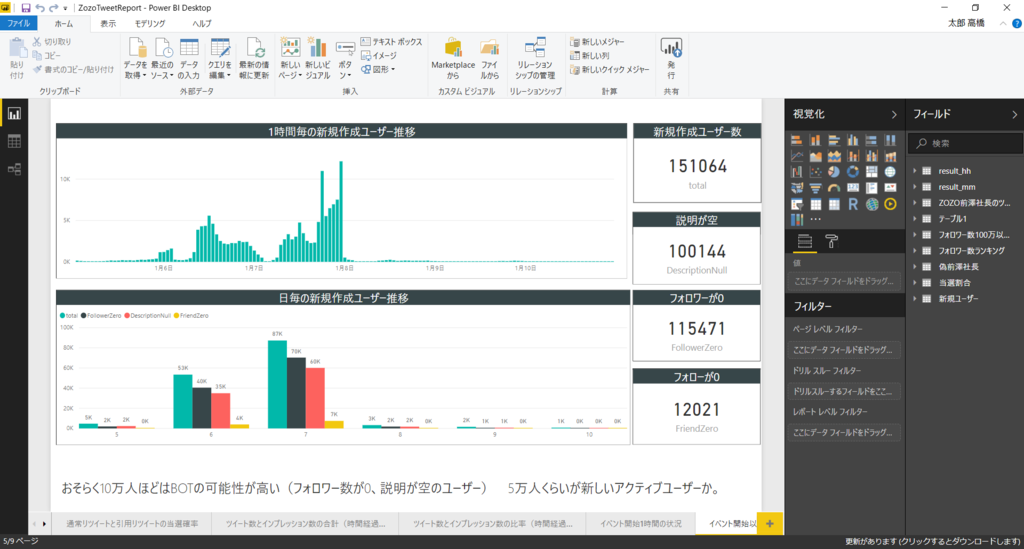Switch to the 表示 ribbon tab
Viewport: 1024px width, 549px height.
coord(108,24)
